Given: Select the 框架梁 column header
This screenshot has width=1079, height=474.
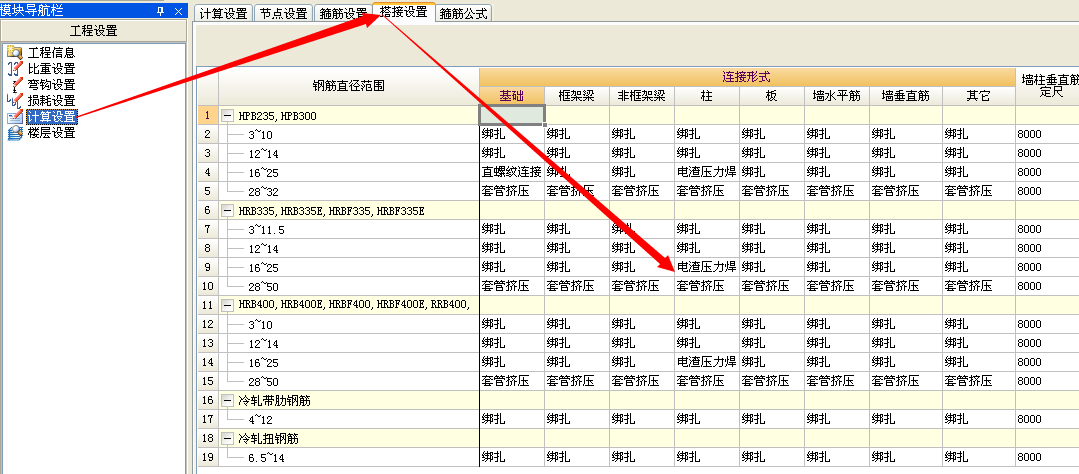Looking at the screenshot, I should point(577,96).
